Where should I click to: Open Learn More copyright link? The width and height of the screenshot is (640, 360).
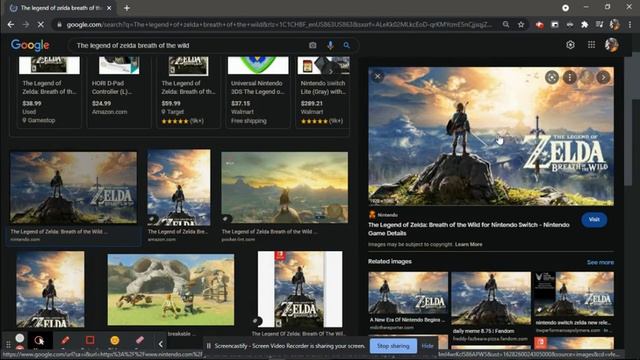[469, 244]
